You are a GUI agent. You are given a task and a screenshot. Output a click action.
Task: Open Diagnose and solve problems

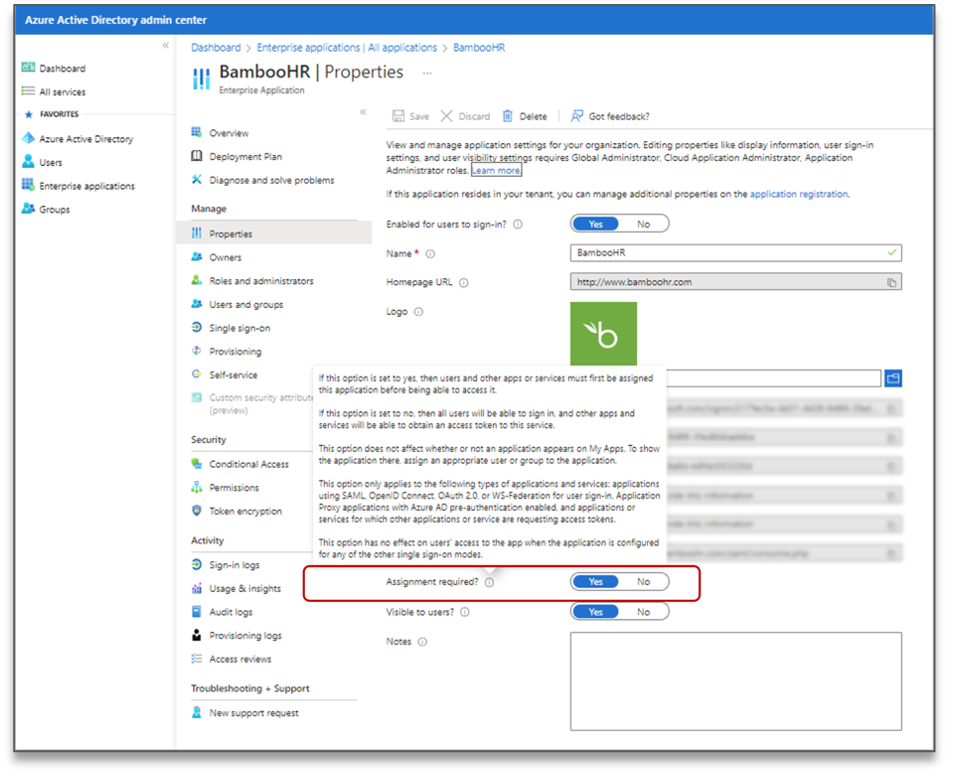[272, 180]
